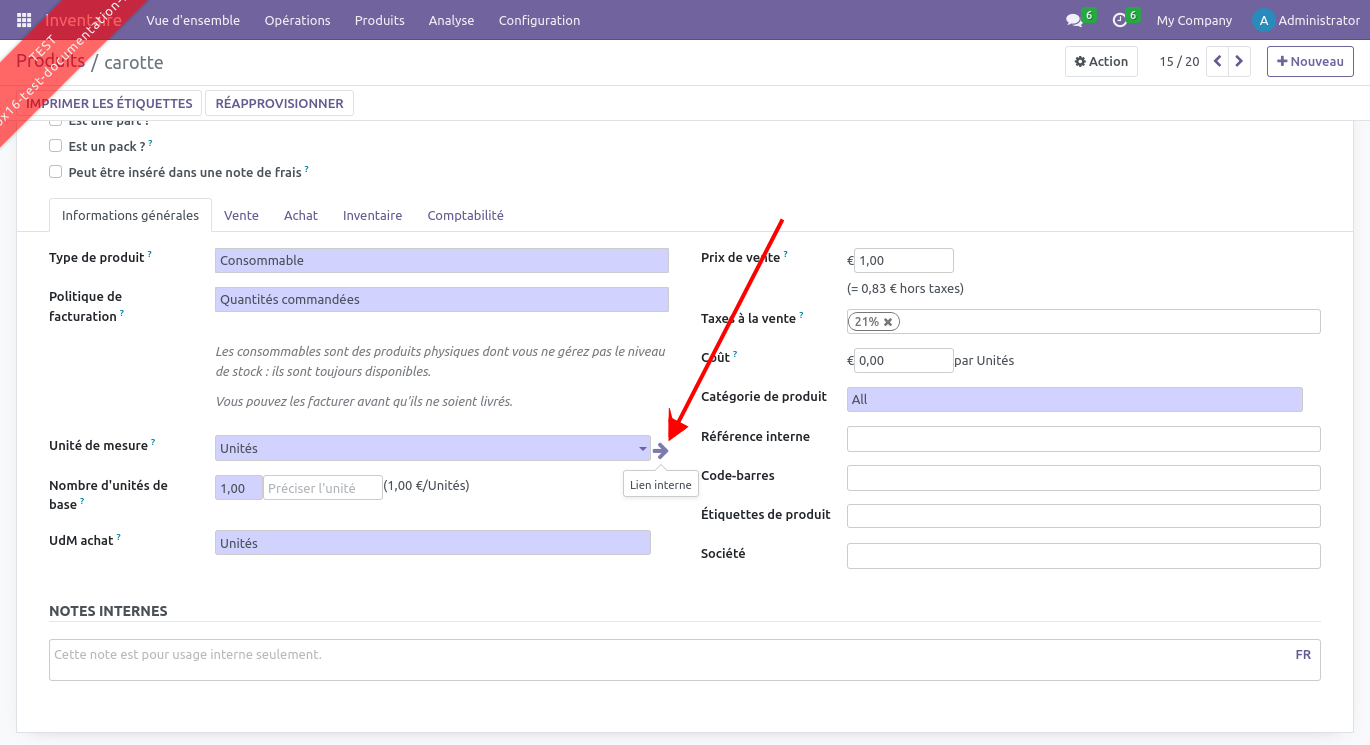Click the Taxes à la vente field
The width and height of the screenshot is (1370, 745).
pyautogui.click(x=1084, y=322)
